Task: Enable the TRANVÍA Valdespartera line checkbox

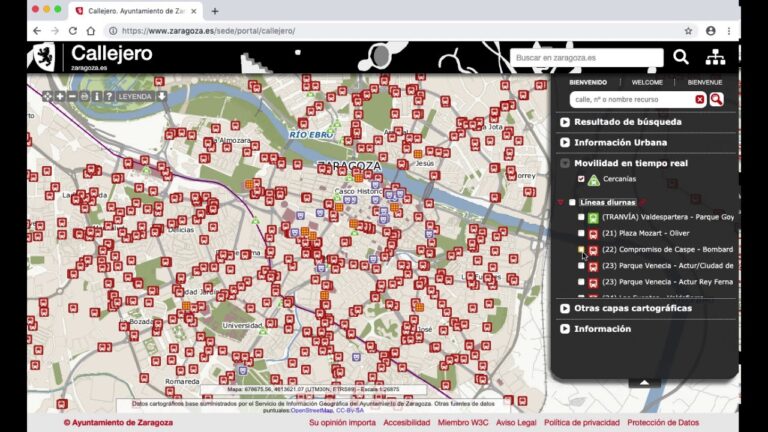Action: [581, 216]
